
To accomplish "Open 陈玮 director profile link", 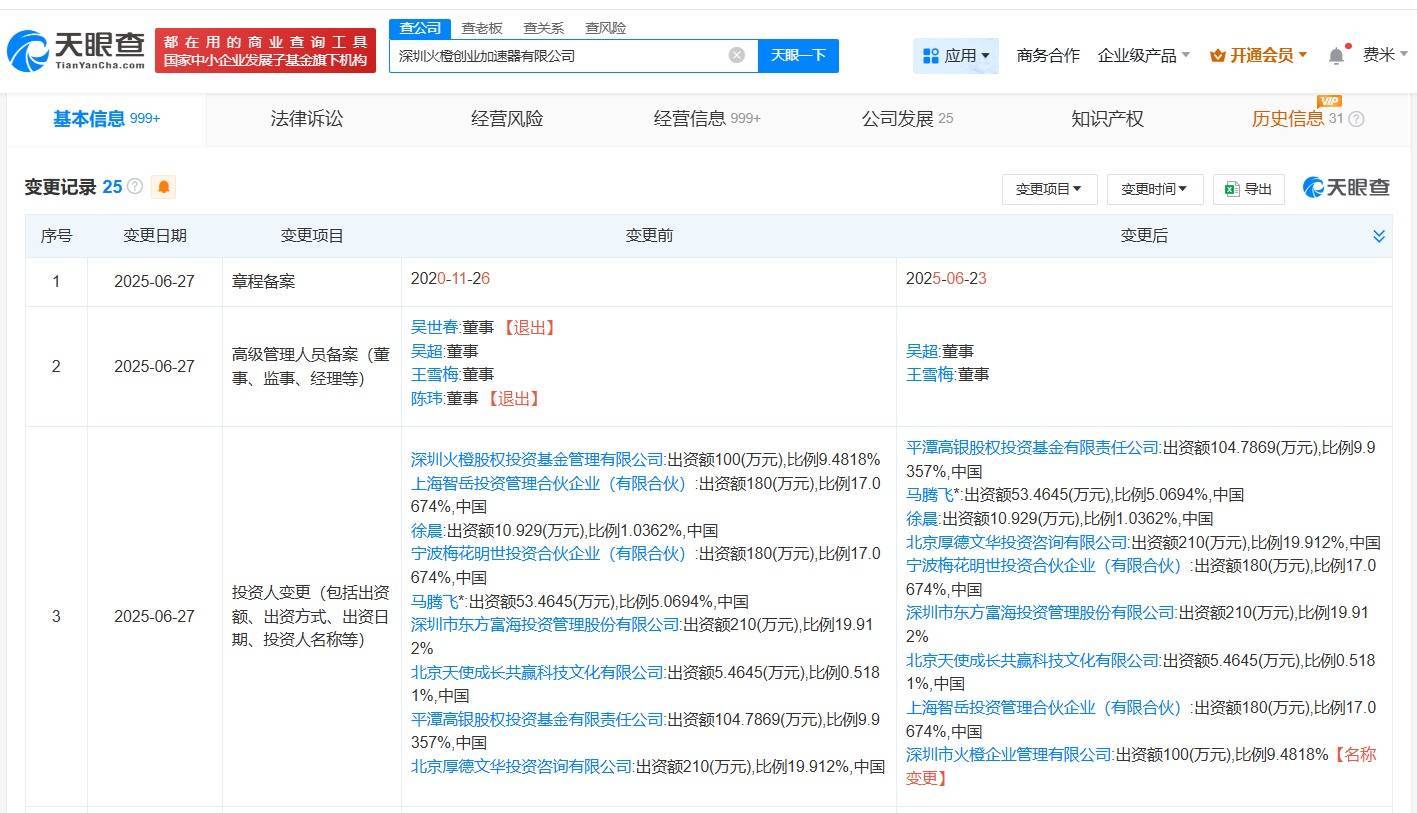I will tap(427, 398).
